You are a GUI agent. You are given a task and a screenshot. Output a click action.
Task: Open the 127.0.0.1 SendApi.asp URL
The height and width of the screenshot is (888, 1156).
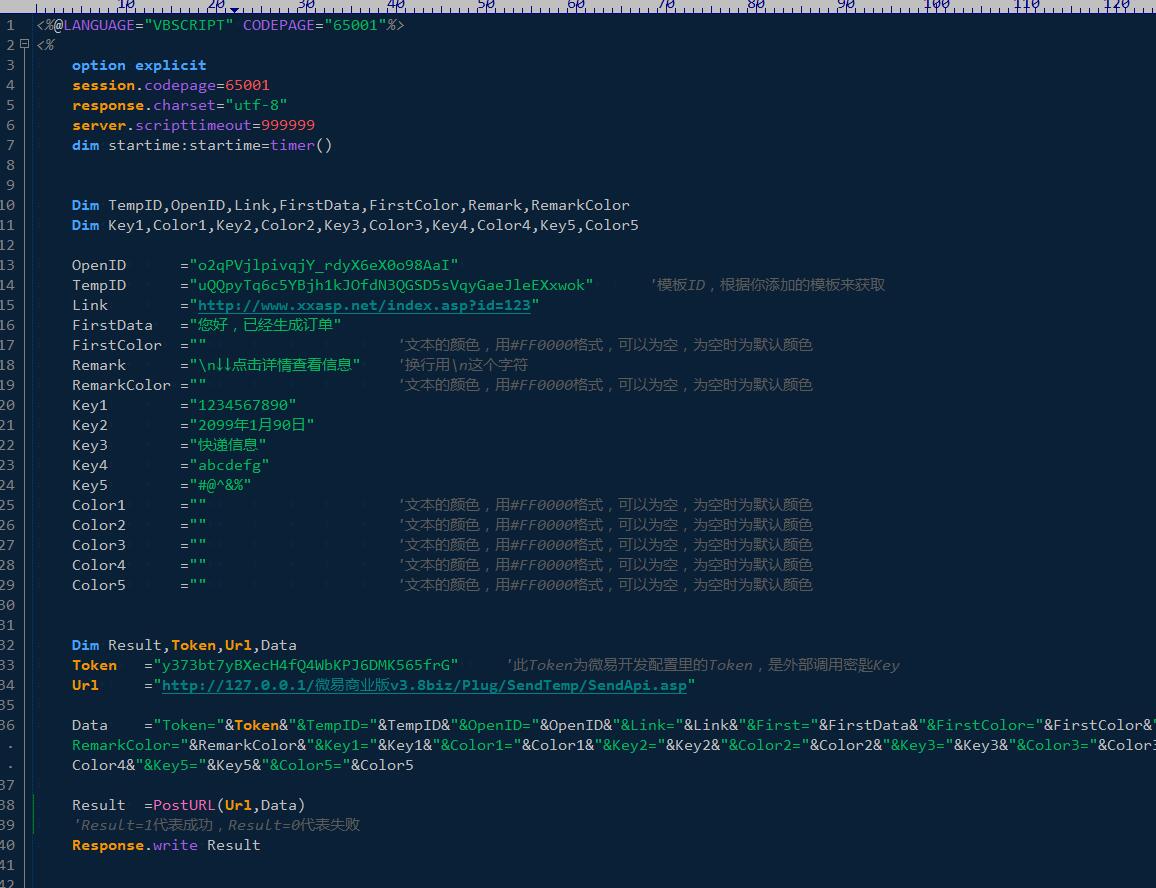click(424, 685)
